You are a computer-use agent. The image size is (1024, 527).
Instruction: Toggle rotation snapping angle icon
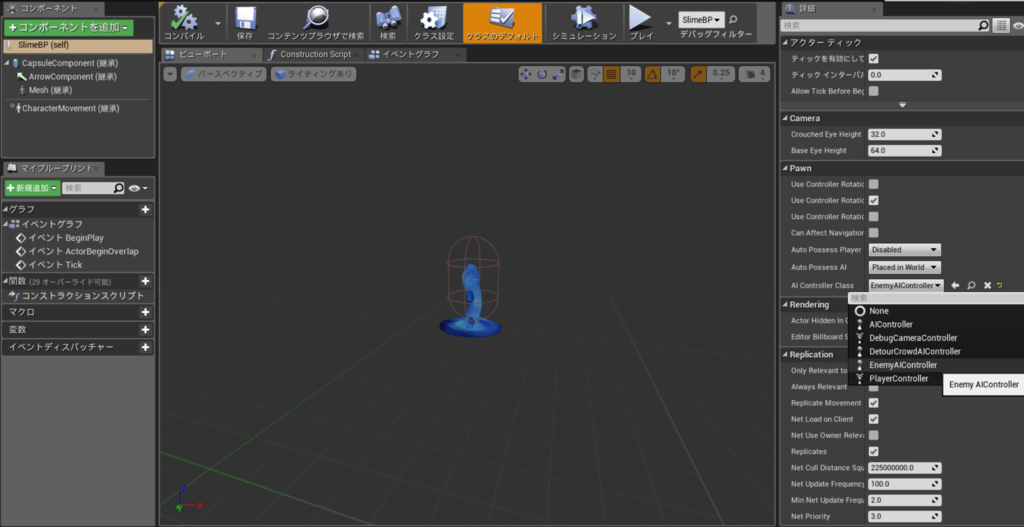tap(652, 74)
